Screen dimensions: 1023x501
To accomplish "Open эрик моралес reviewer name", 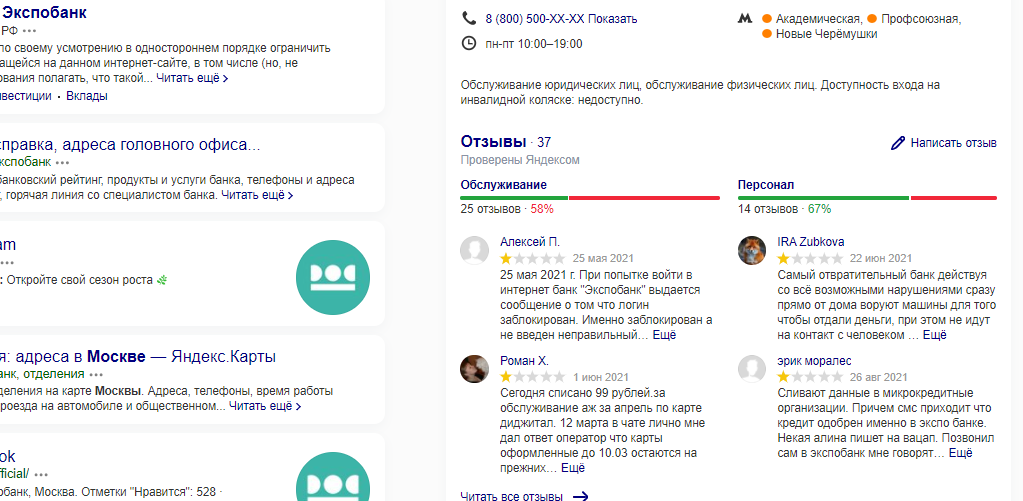I will point(814,361).
